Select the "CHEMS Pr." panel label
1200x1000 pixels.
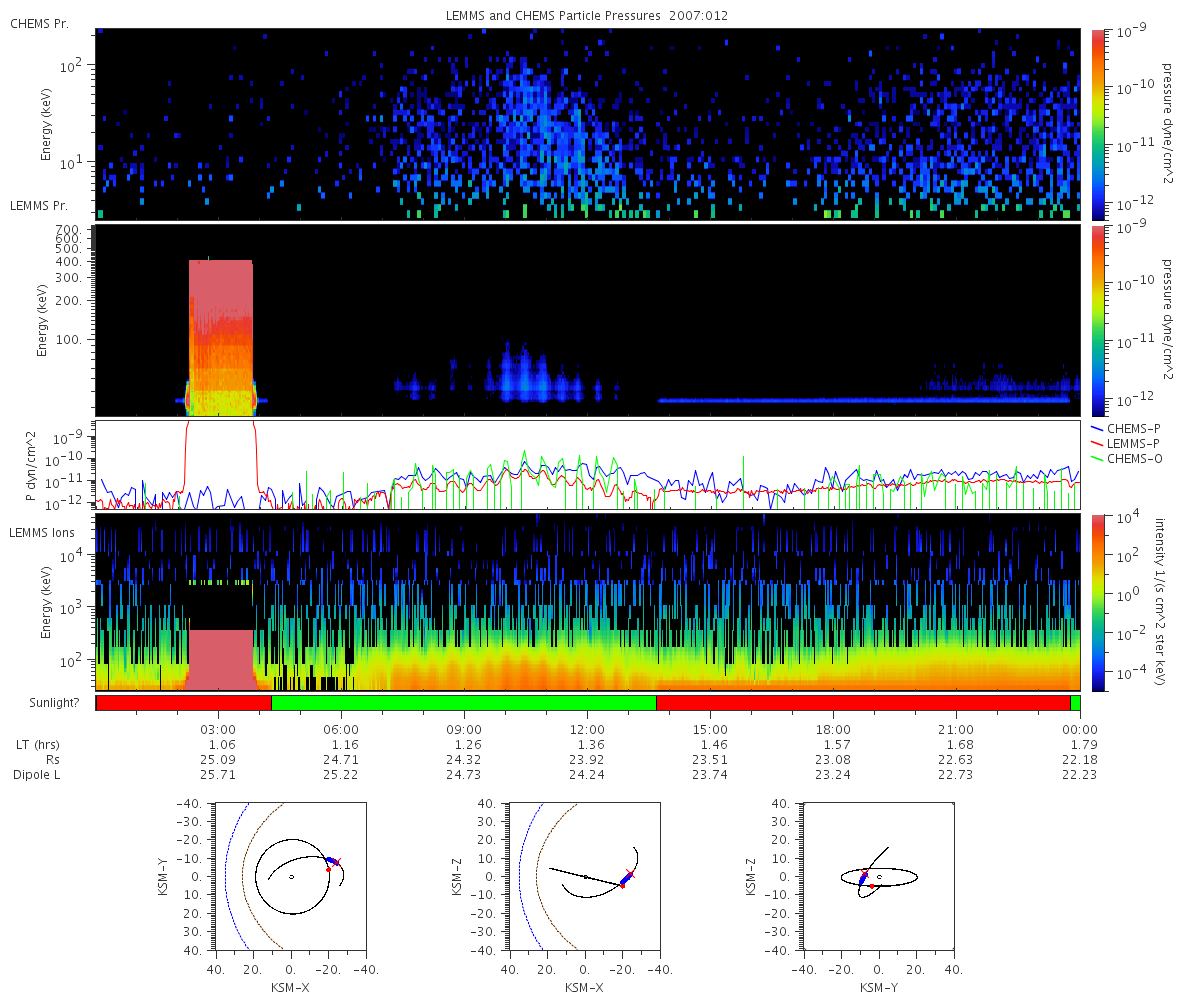pyautogui.click(x=39, y=23)
